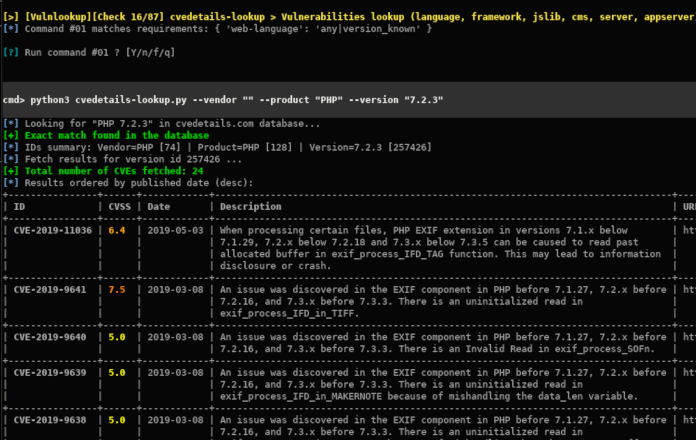This screenshot has width=696, height=440.
Task: Click the question mark prompt icon
Action: 11,52
